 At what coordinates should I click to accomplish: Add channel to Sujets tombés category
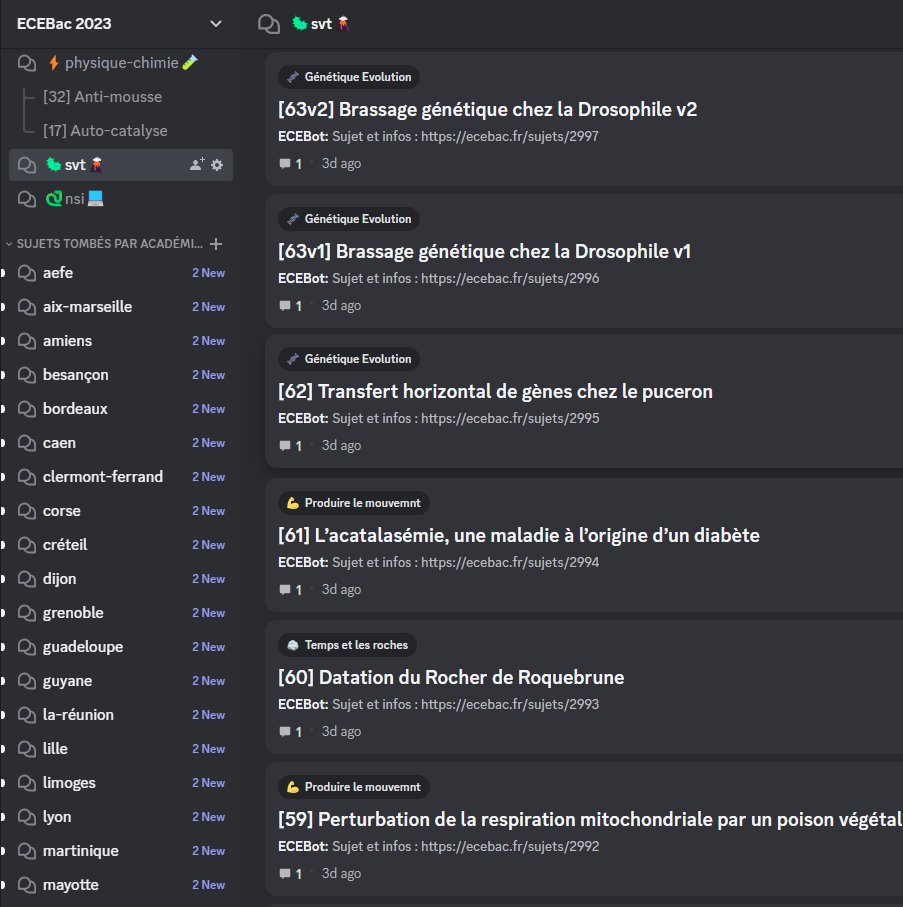(x=216, y=244)
